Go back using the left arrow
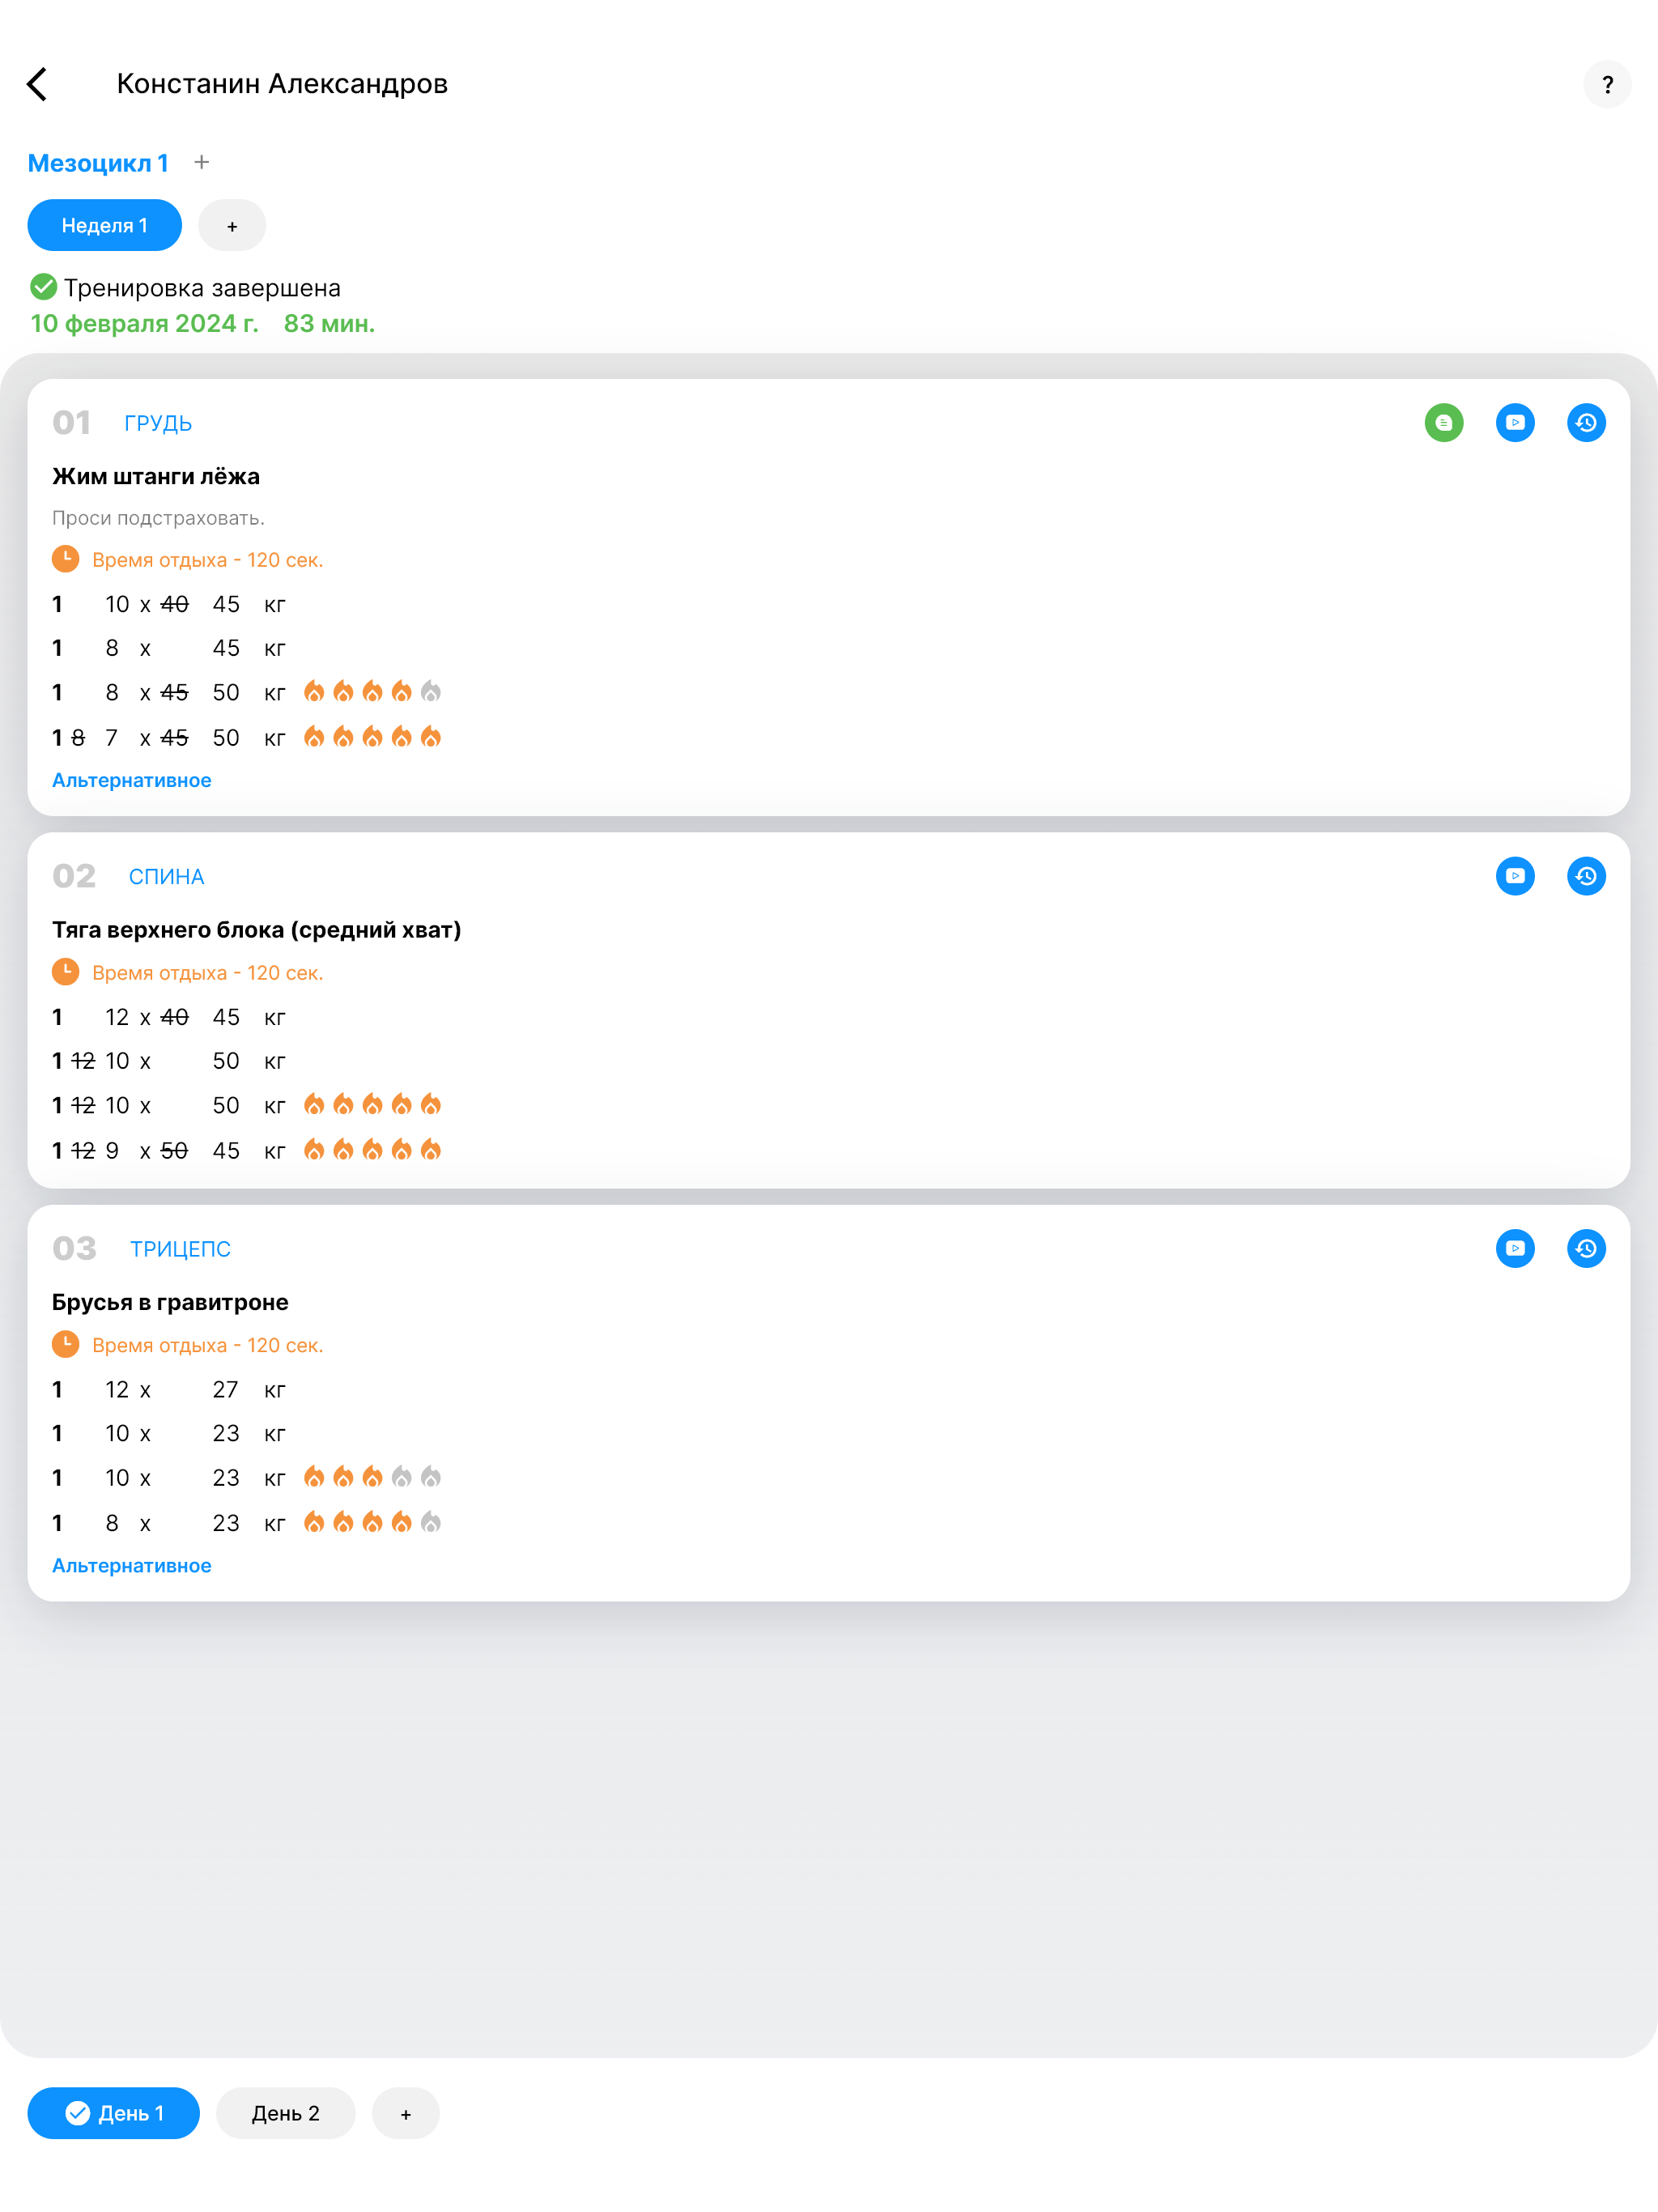1658x2212 pixels. (x=37, y=84)
